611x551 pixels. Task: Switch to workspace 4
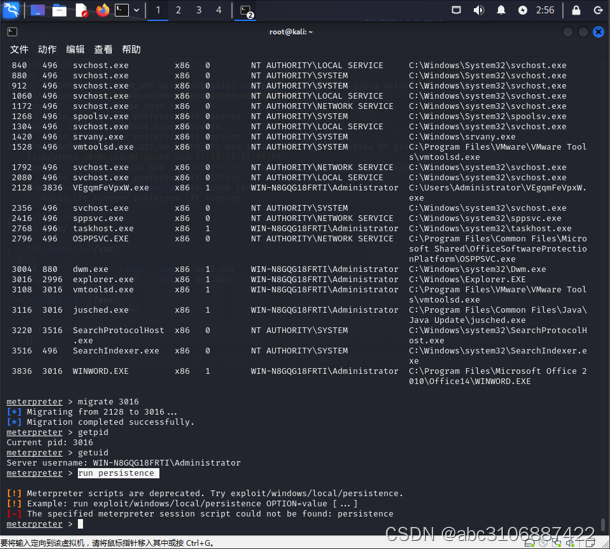tap(219, 10)
